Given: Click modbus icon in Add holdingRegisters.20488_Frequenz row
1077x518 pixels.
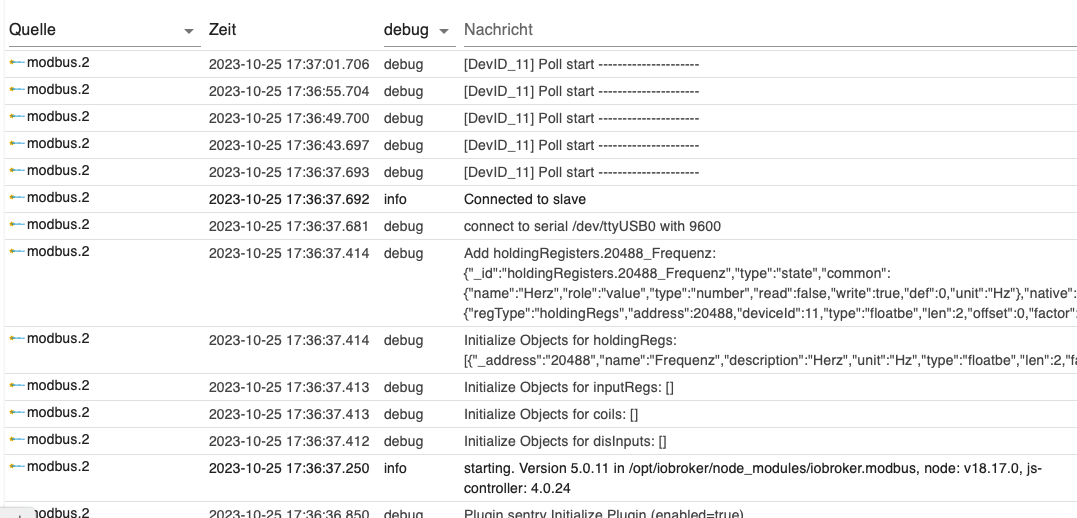Looking at the screenshot, I should pyautogui.click(x=17, y=252).
